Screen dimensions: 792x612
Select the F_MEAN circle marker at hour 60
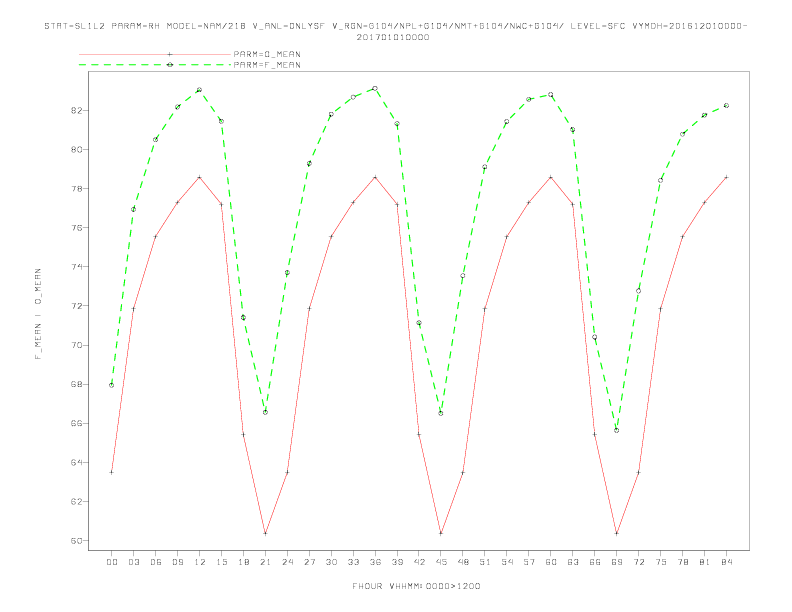click(551, 95)
